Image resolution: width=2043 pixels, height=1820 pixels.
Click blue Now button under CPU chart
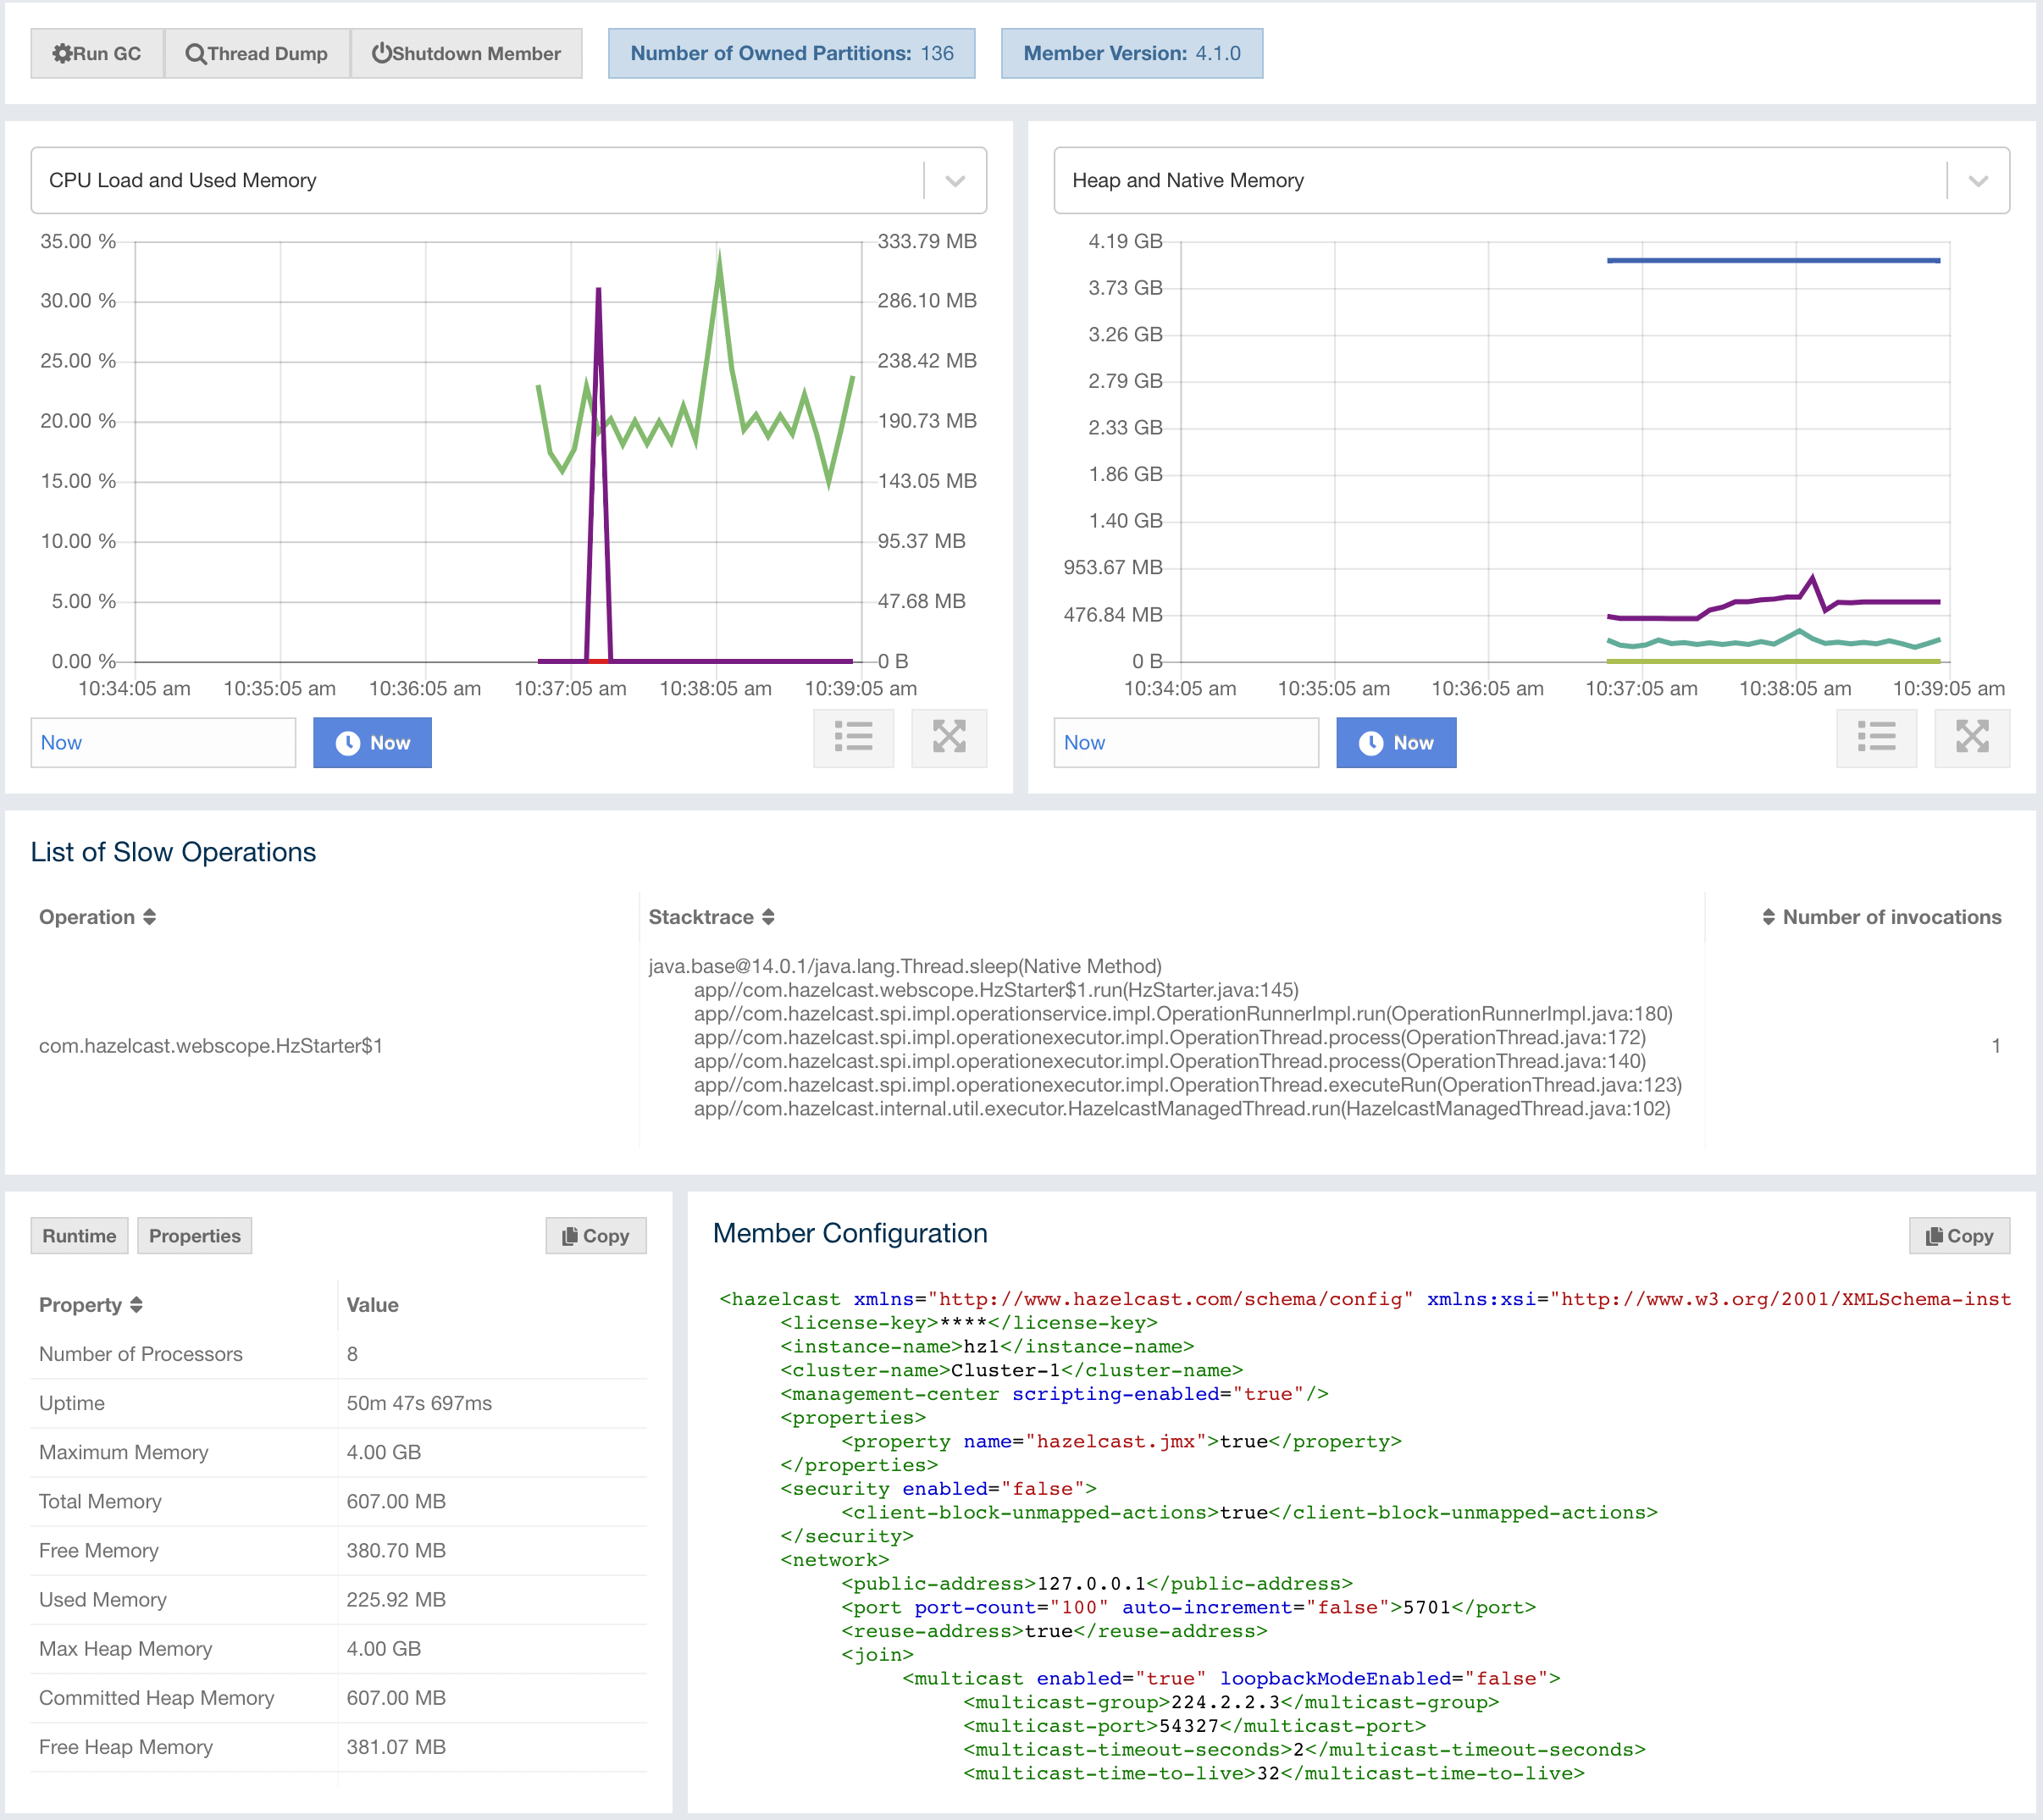pyautogui.click(x=372, y=743)
